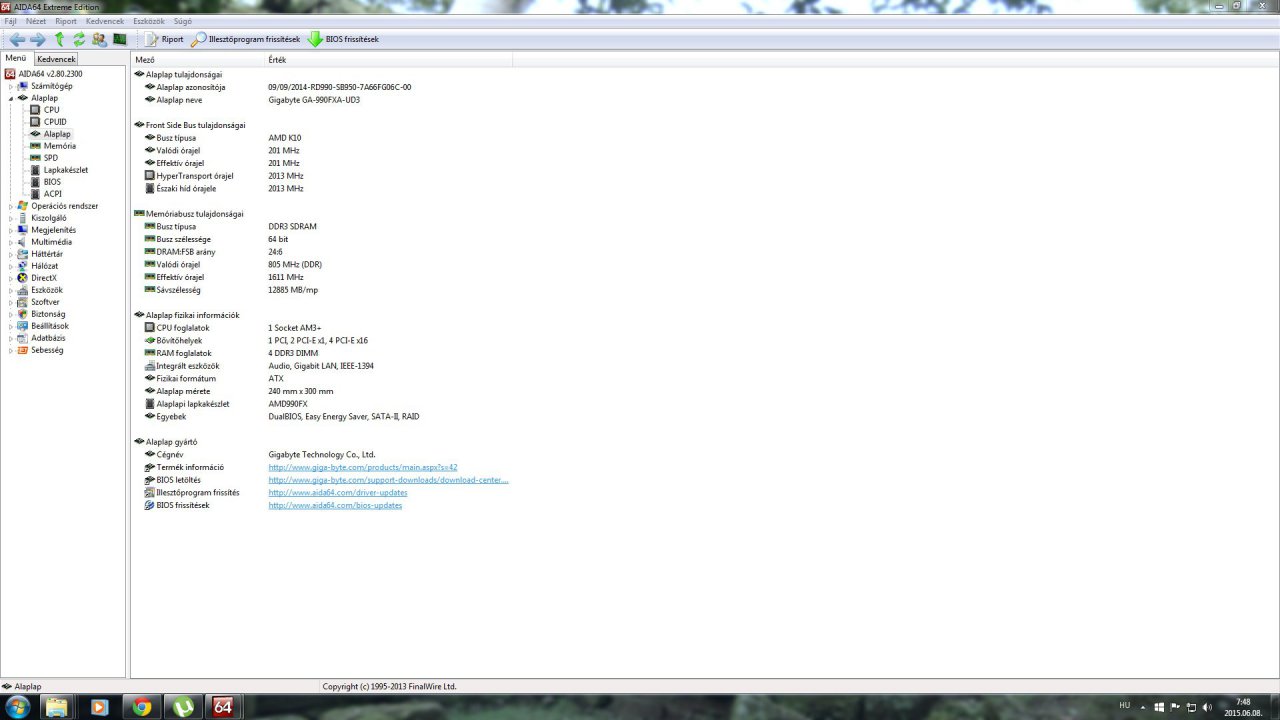Expand the Kiszolgáló node
Image resolution: width=1280 pixels, height=720 pixels.
pyautogui.click(x=11, y=218)
